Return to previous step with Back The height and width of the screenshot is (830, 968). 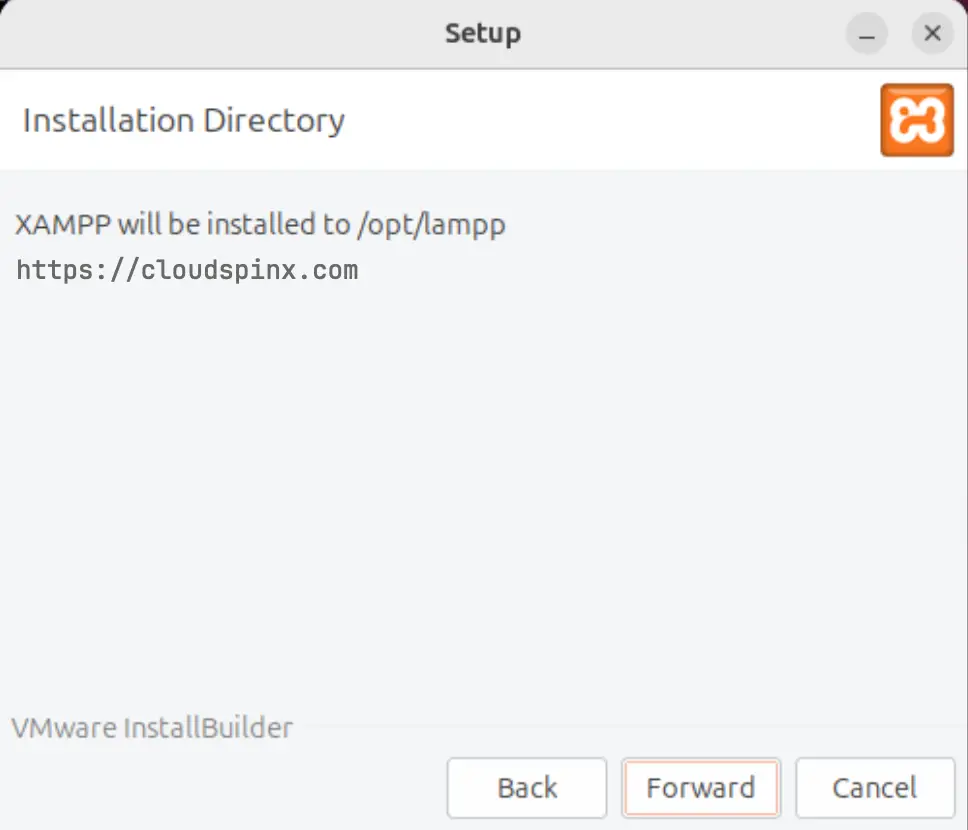click(526, 788)
